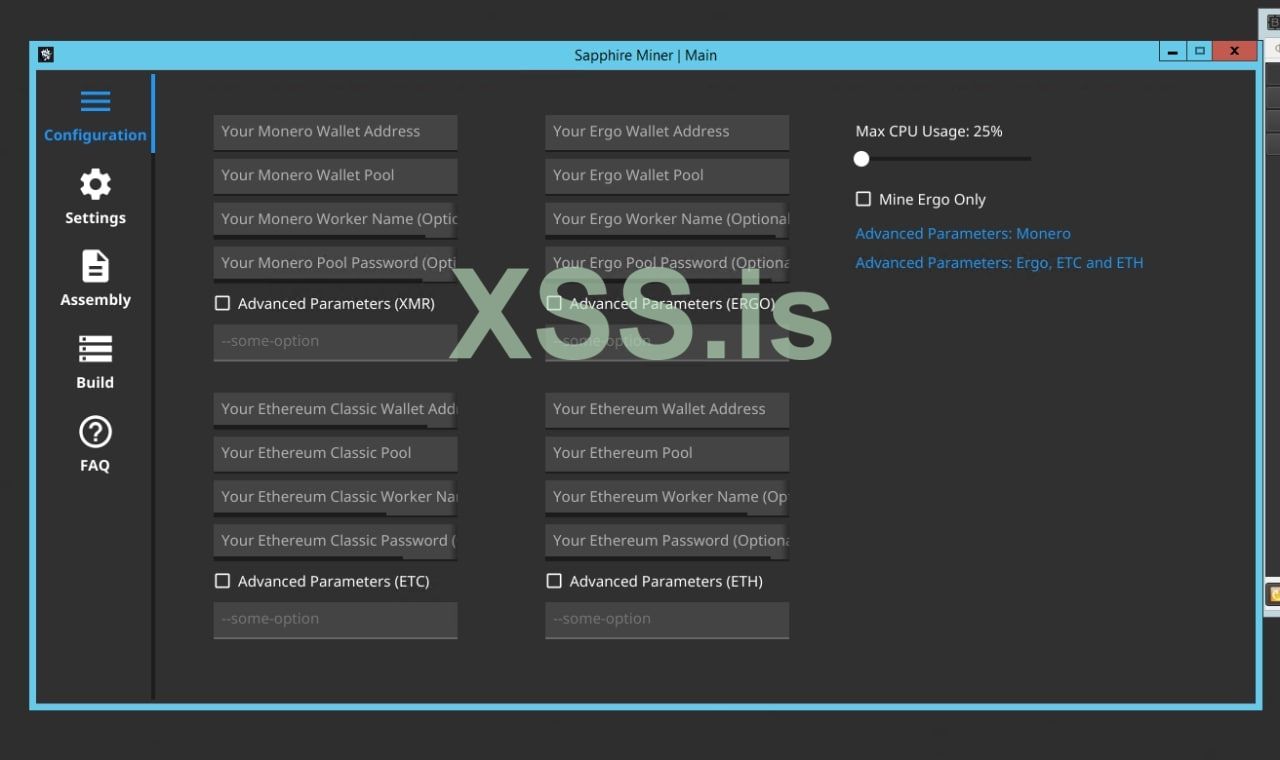Minimize the Sapphire Miner window
The image size is (1280, 760).
pyautogui.click(x=1173, y=51)
